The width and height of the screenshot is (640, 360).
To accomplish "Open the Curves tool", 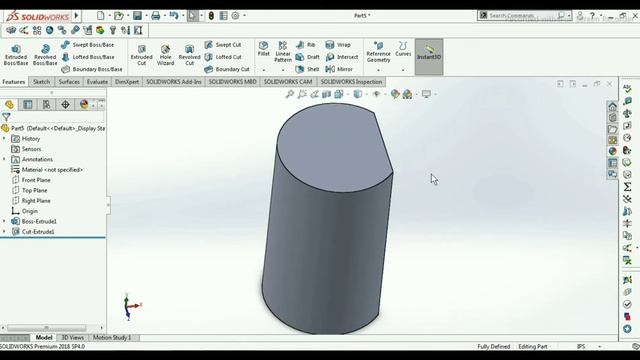I will click(x=403, y=49).
